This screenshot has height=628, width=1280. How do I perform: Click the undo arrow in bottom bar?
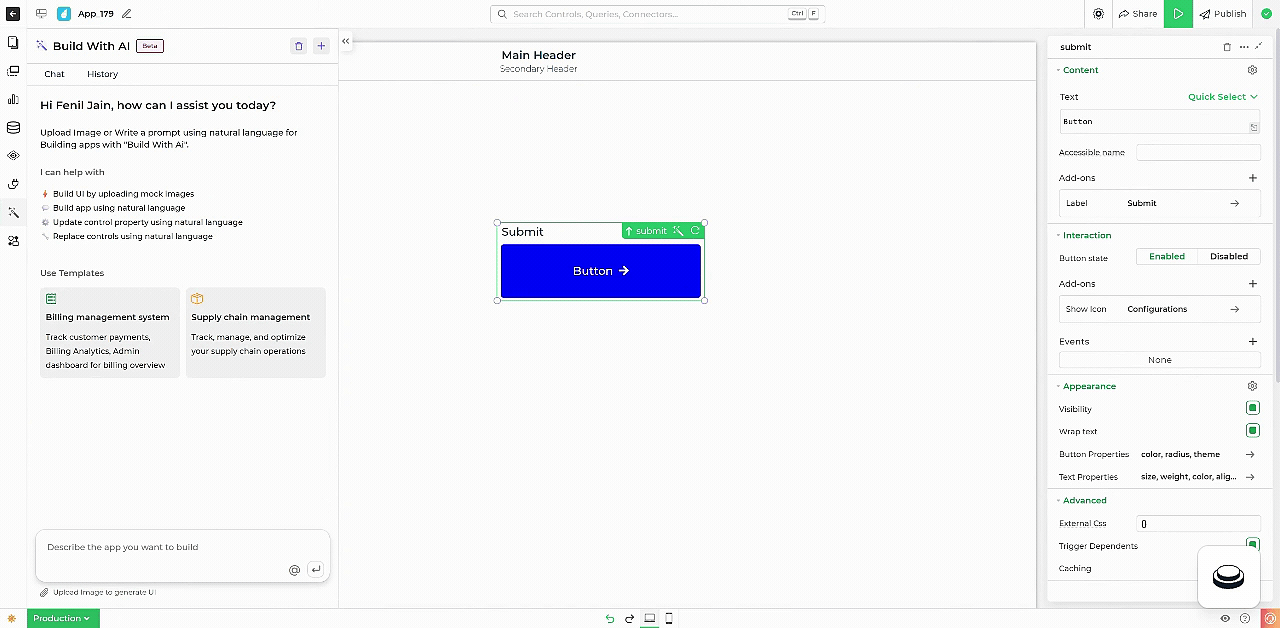[x=610, y=619]
